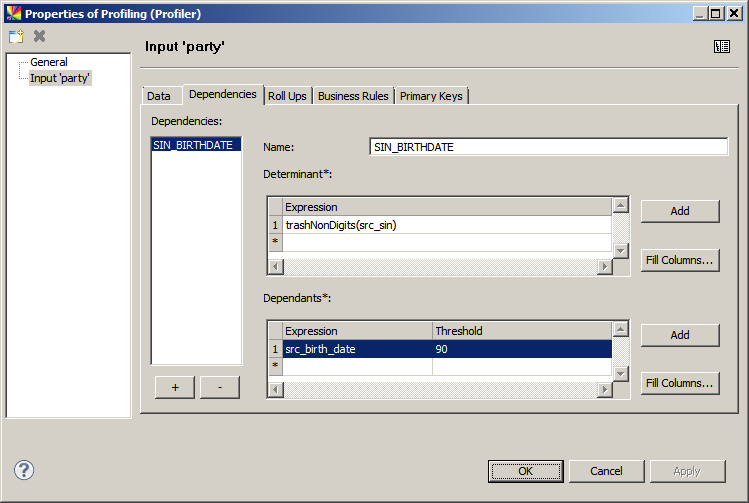Click the minus button under Dependencies list
749x503 pixels.
tap(220, 388)
